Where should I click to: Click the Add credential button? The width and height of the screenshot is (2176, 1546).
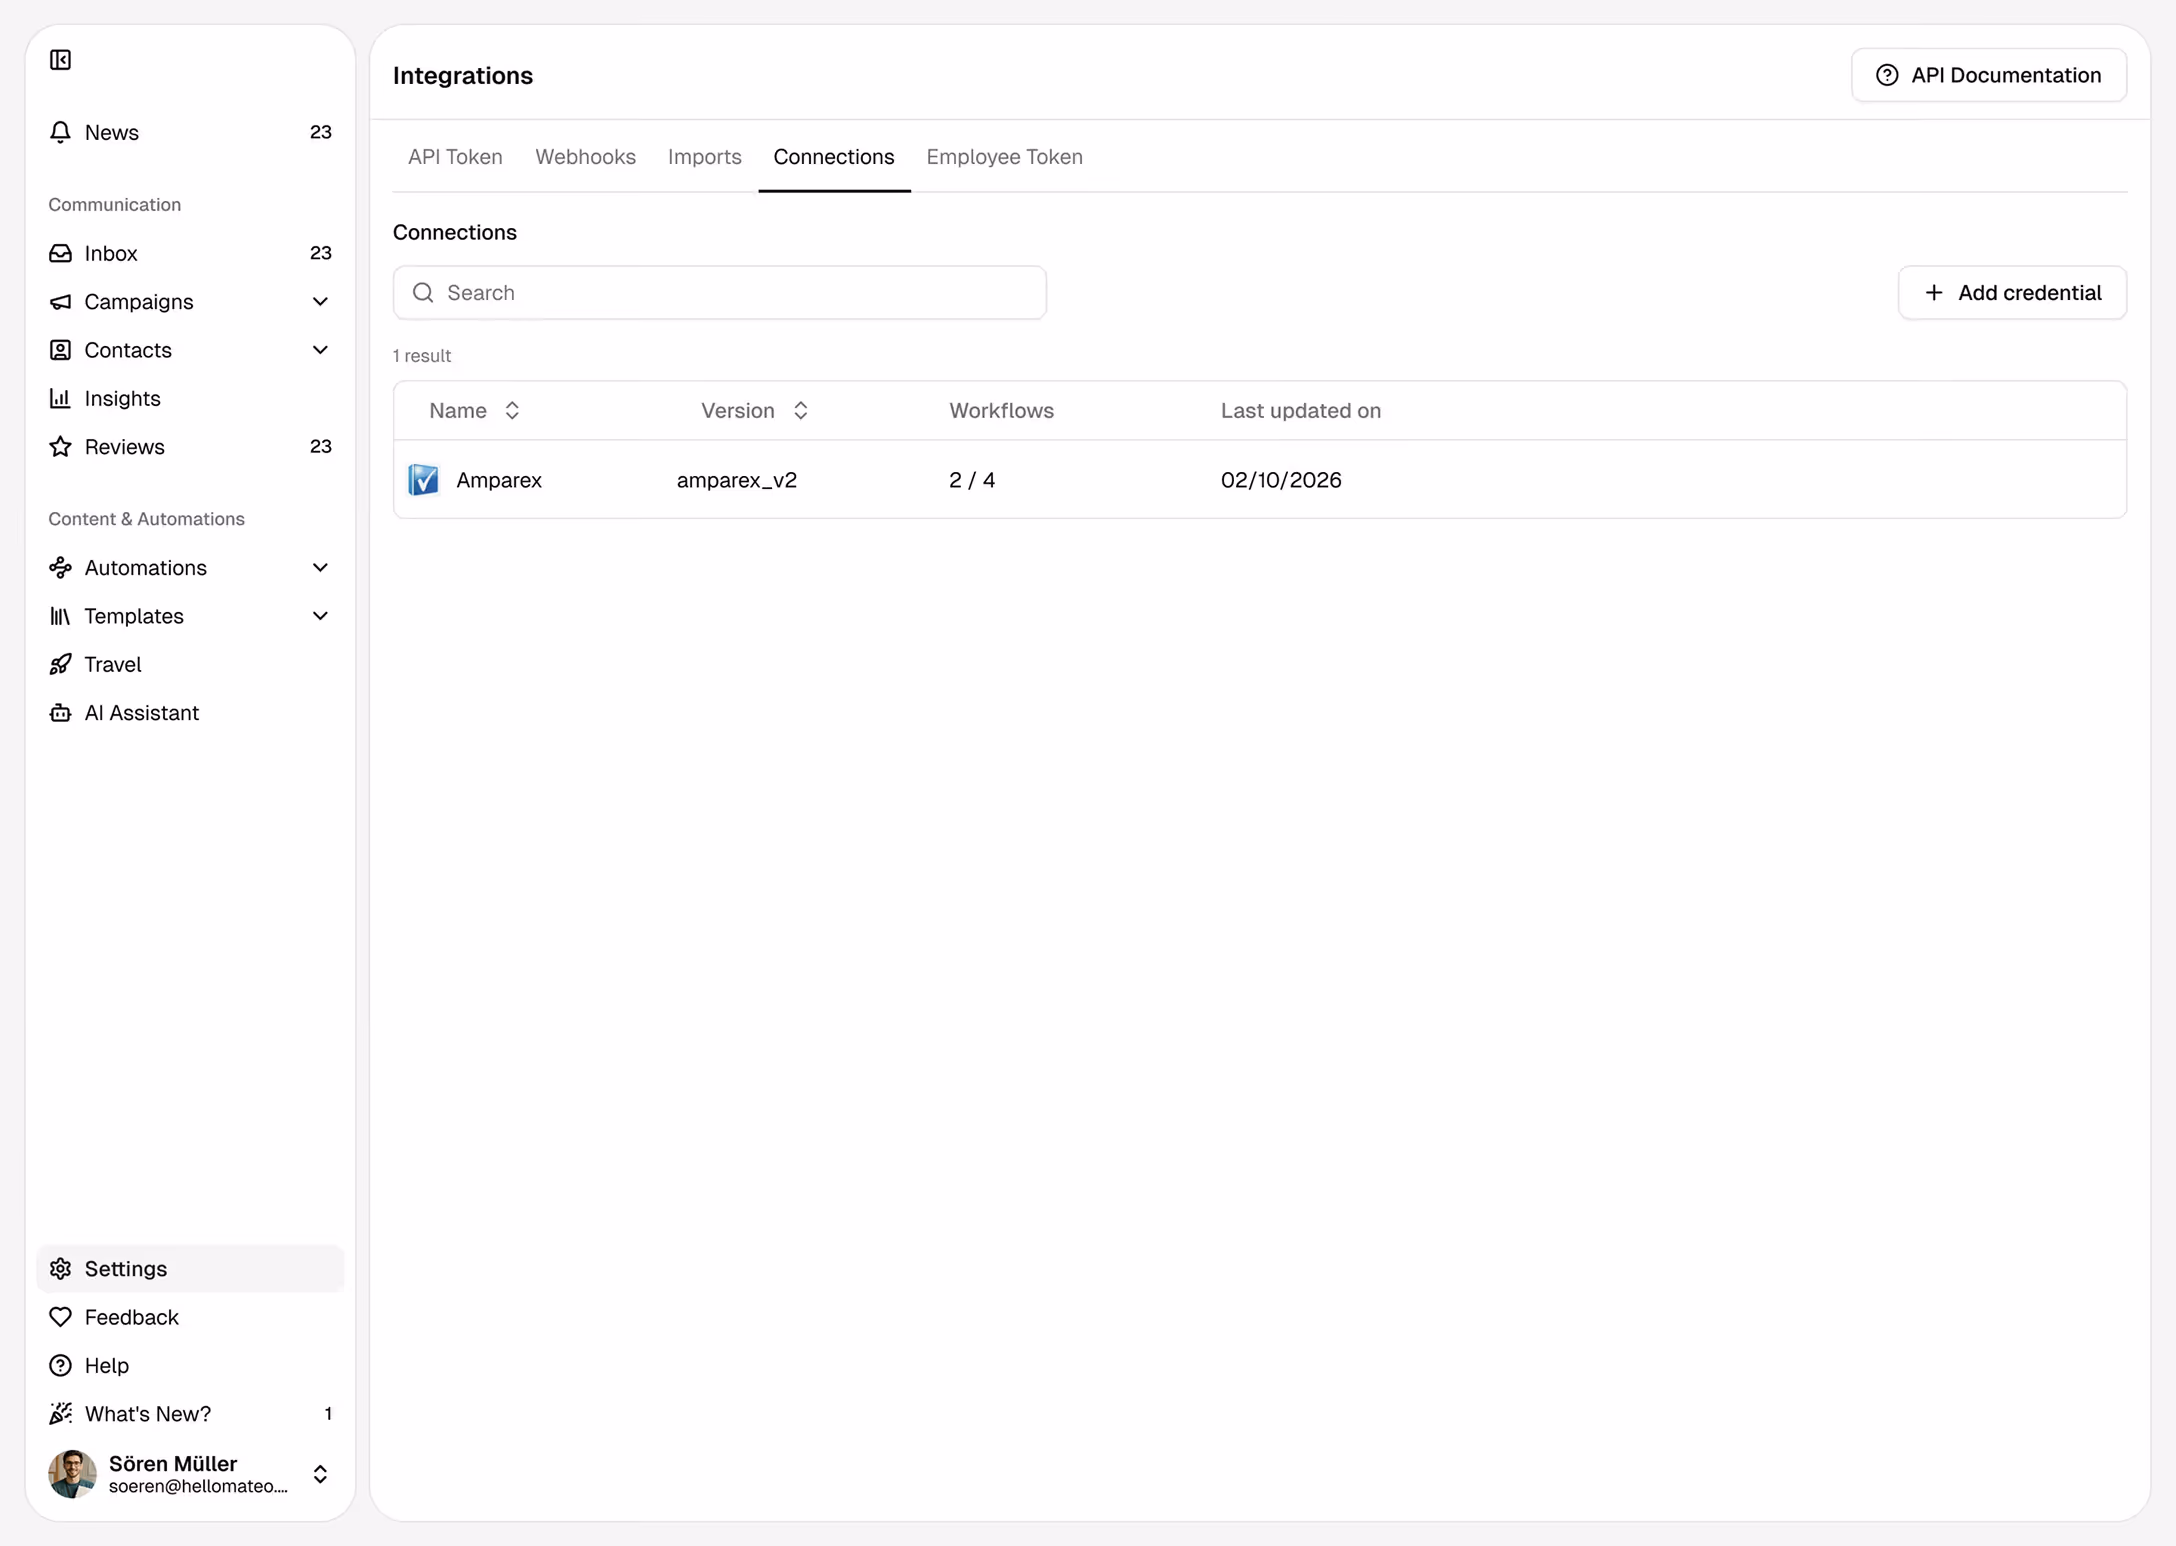click(x=2011, y=293)
